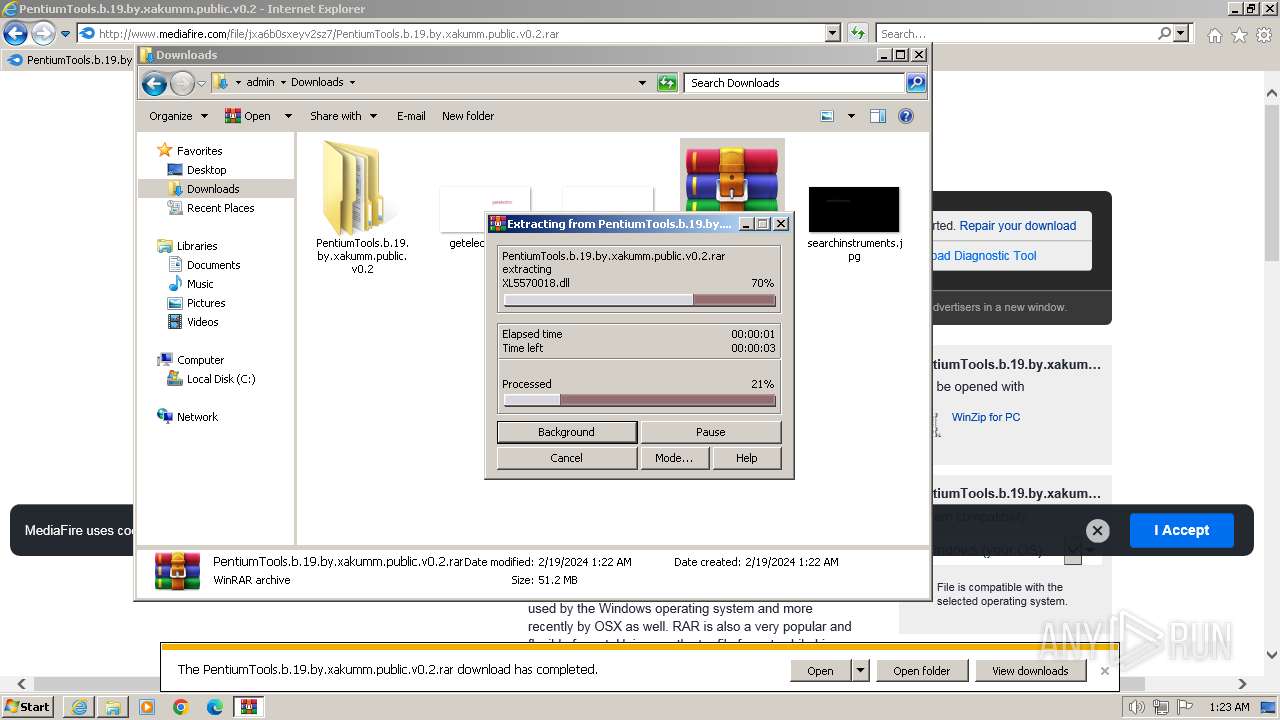Viewport: 1280px width, 720px height.
Task: Select the WinRAR archive file icon
Action: 732,176
